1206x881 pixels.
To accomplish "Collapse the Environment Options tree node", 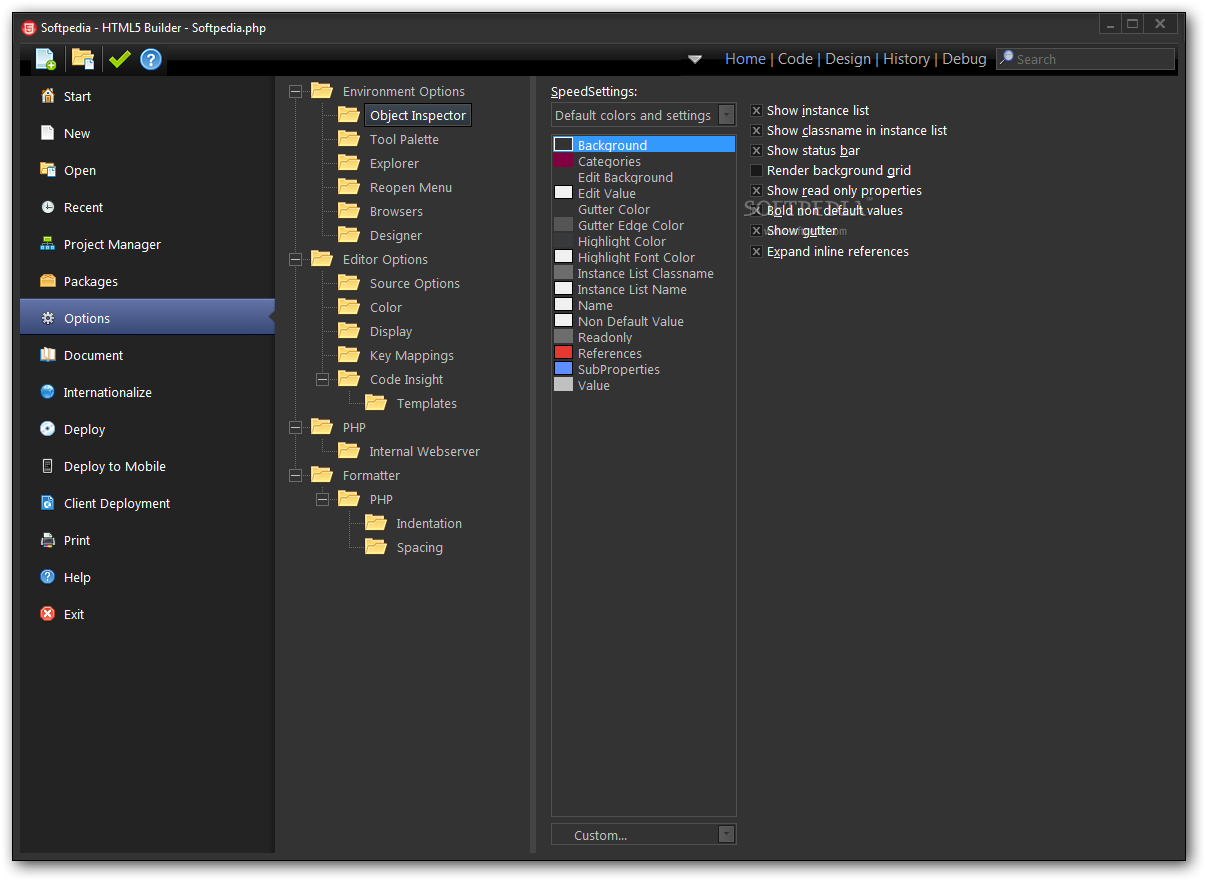I will pyautogui.click(x=295, y=91).
